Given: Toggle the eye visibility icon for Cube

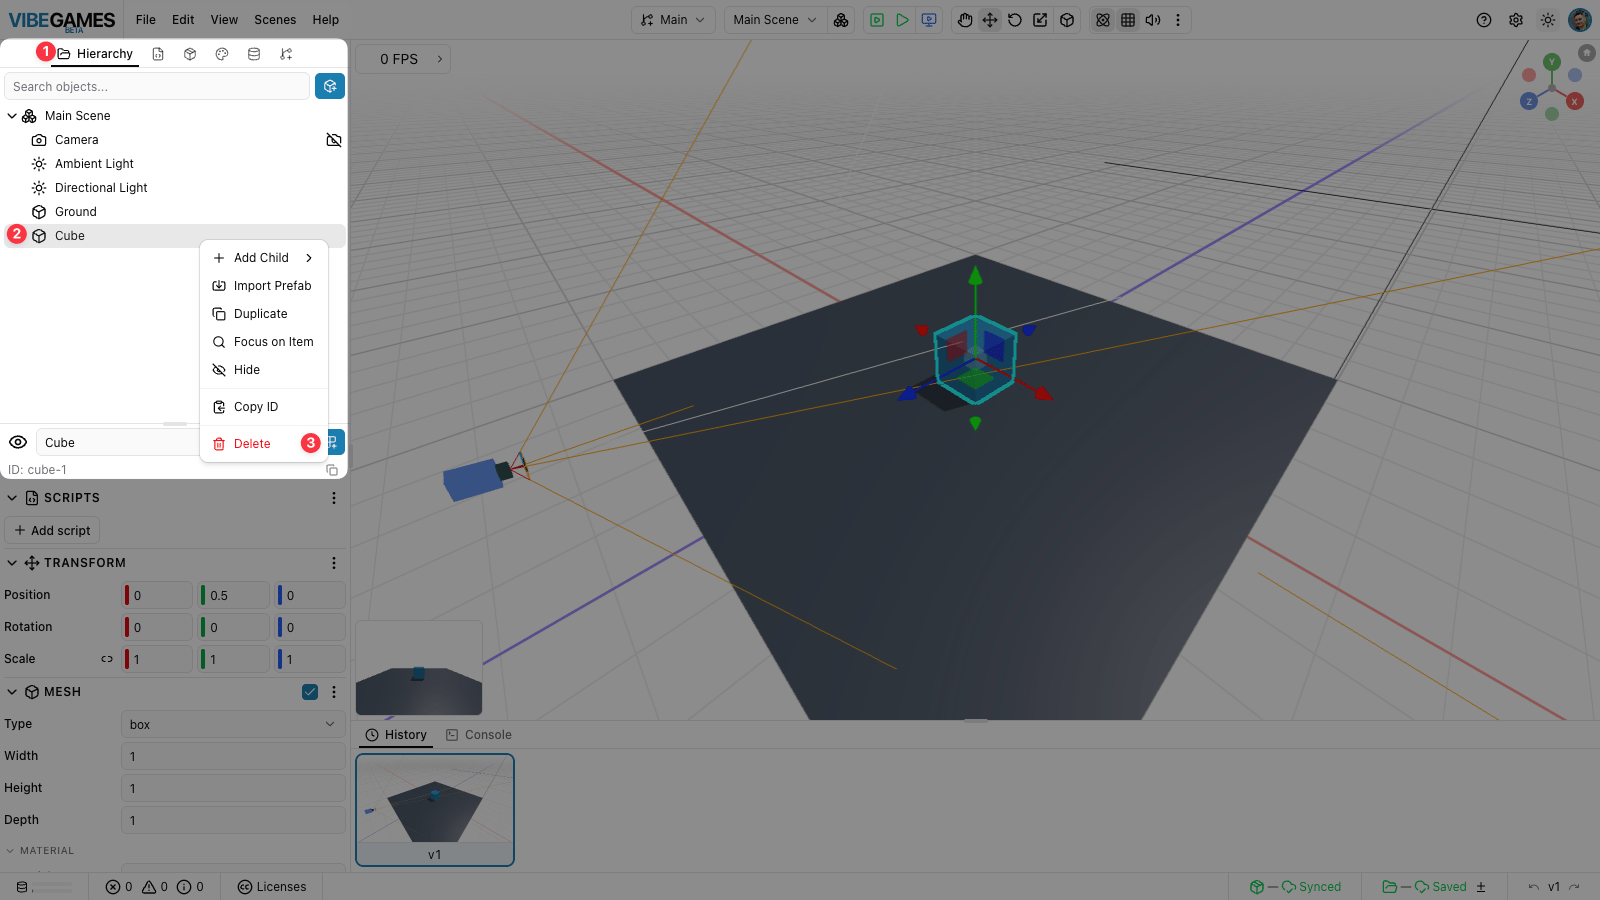Looking at the screenshot, I should point(18,442).
